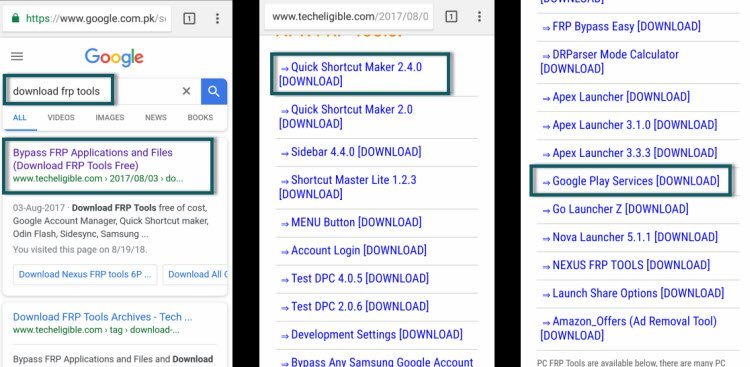Open tab switcher in the Google browser window
This screenshot has height=367, width=750.
189,19
